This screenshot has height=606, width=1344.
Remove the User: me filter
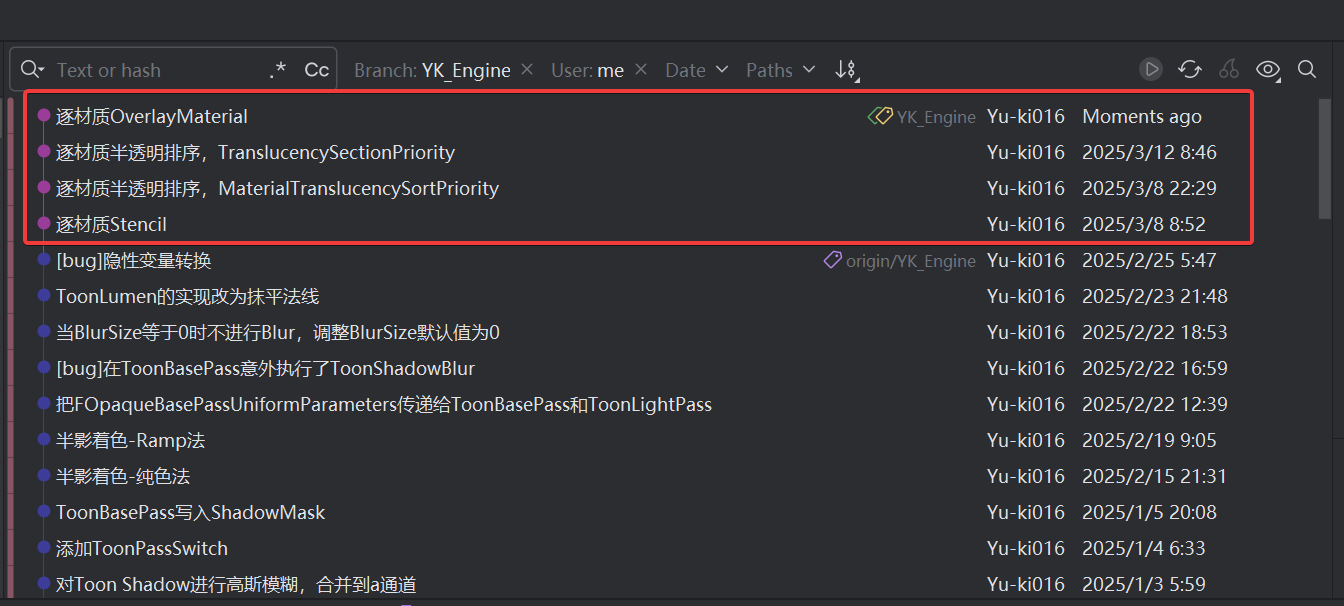[642, 70]
